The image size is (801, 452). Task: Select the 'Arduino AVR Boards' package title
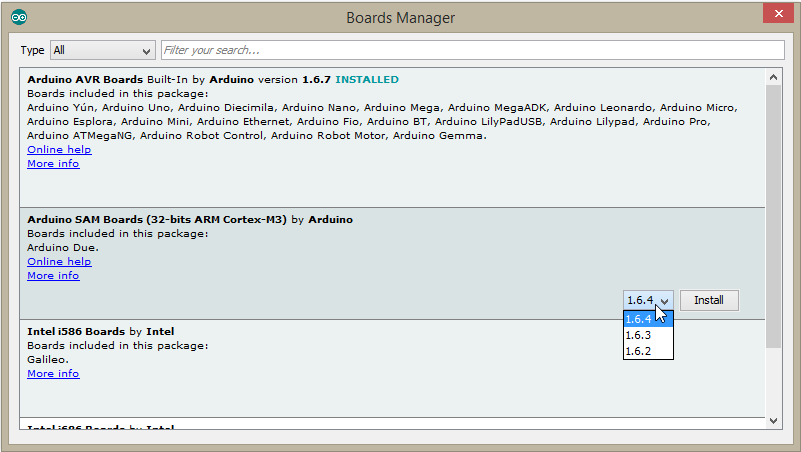click(85, 80)
